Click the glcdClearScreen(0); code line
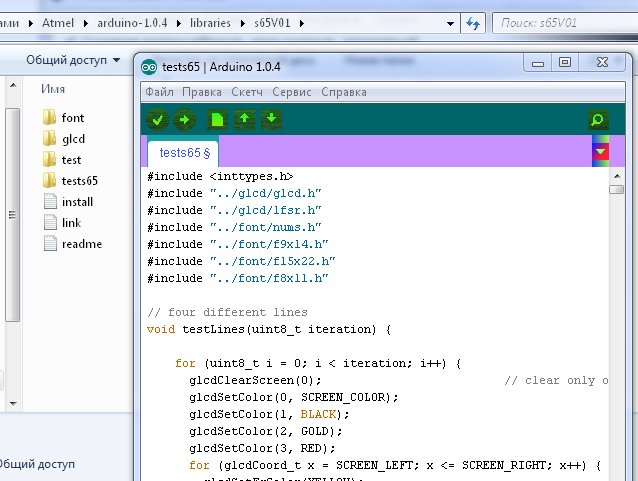 point(255,380)
